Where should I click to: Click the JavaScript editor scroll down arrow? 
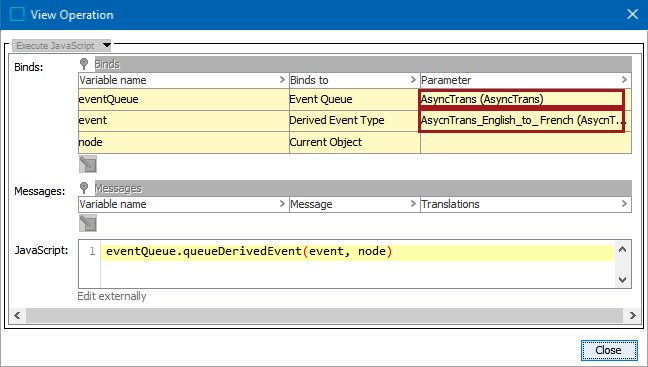623,280
